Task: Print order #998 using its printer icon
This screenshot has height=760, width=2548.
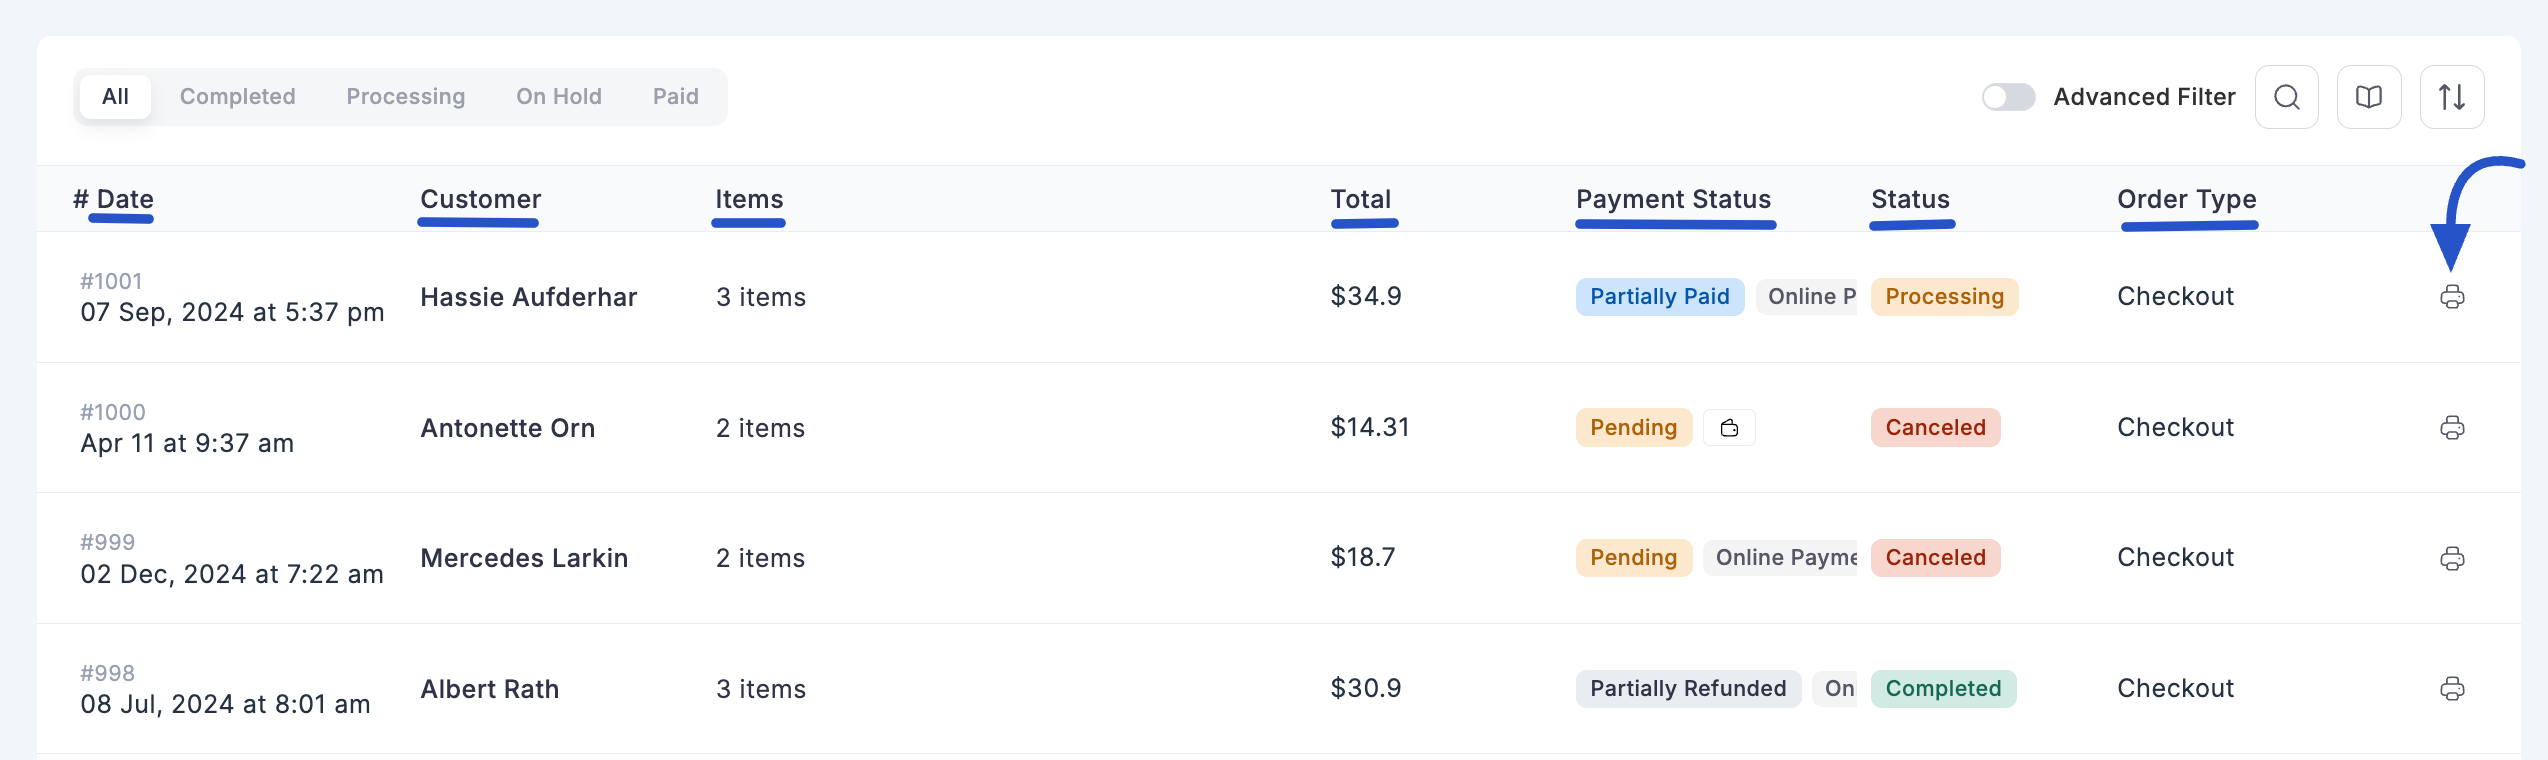Action: pos(2453,688)
